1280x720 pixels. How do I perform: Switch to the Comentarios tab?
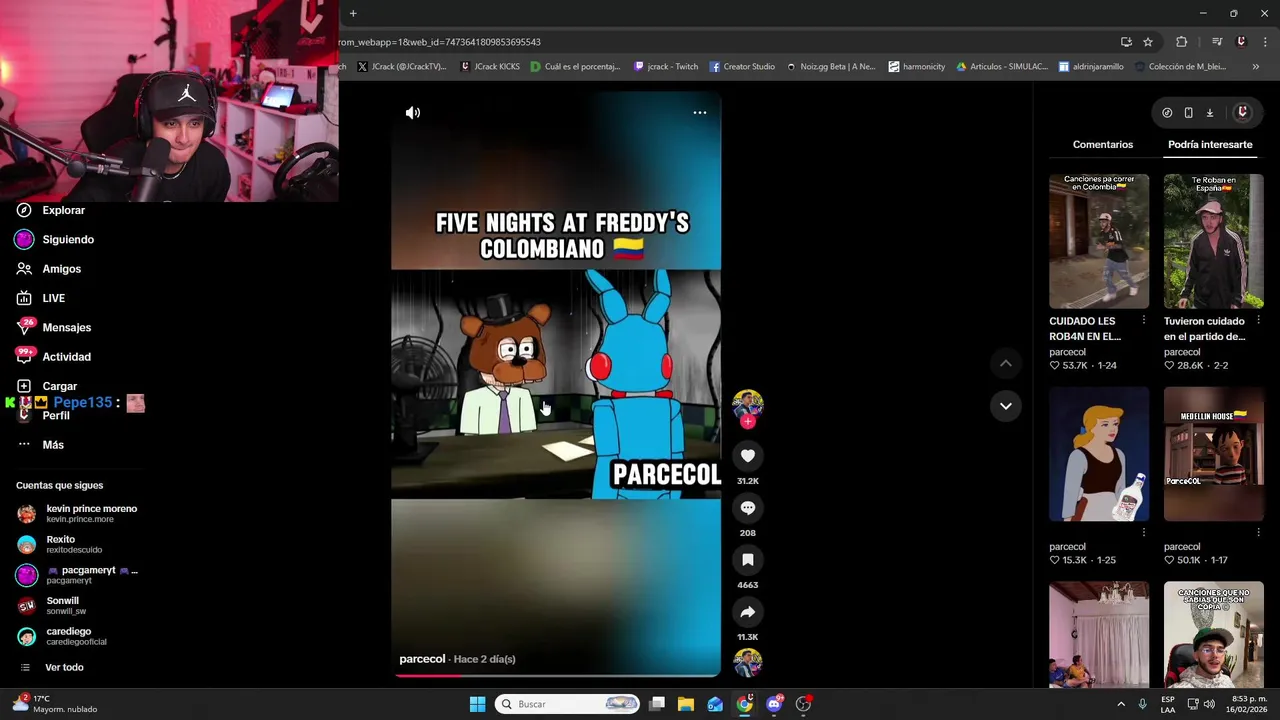pyautogui.click(x=1102, y=145)
